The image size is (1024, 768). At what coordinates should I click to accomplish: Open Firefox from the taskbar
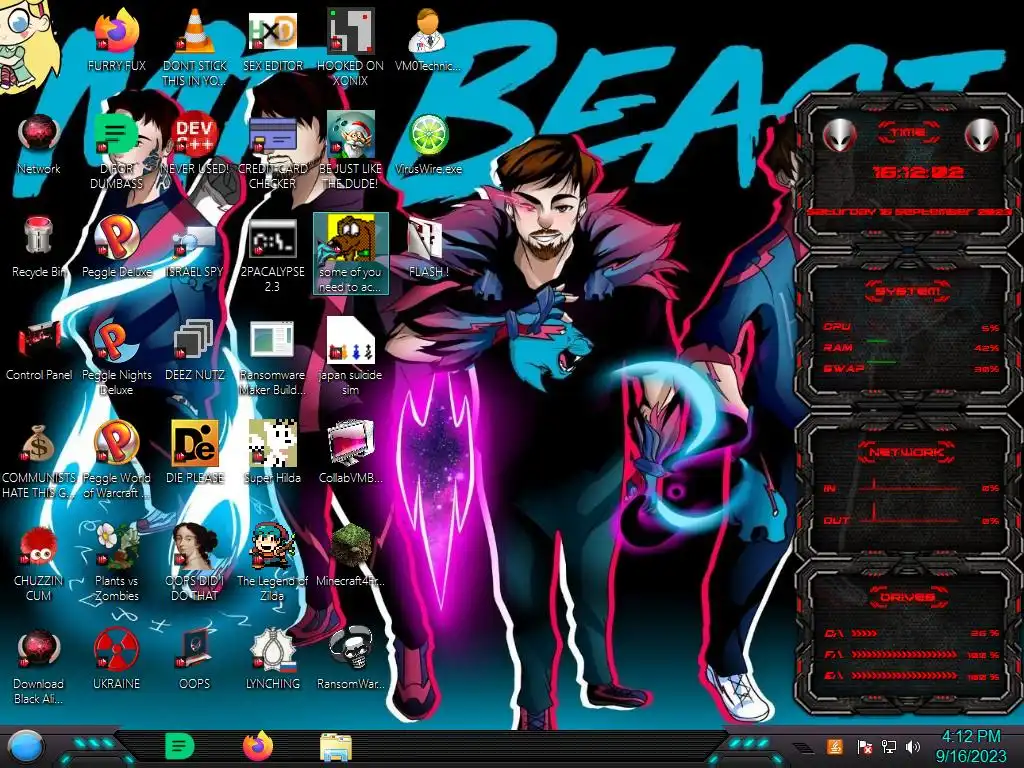click(x=258, y=746)
